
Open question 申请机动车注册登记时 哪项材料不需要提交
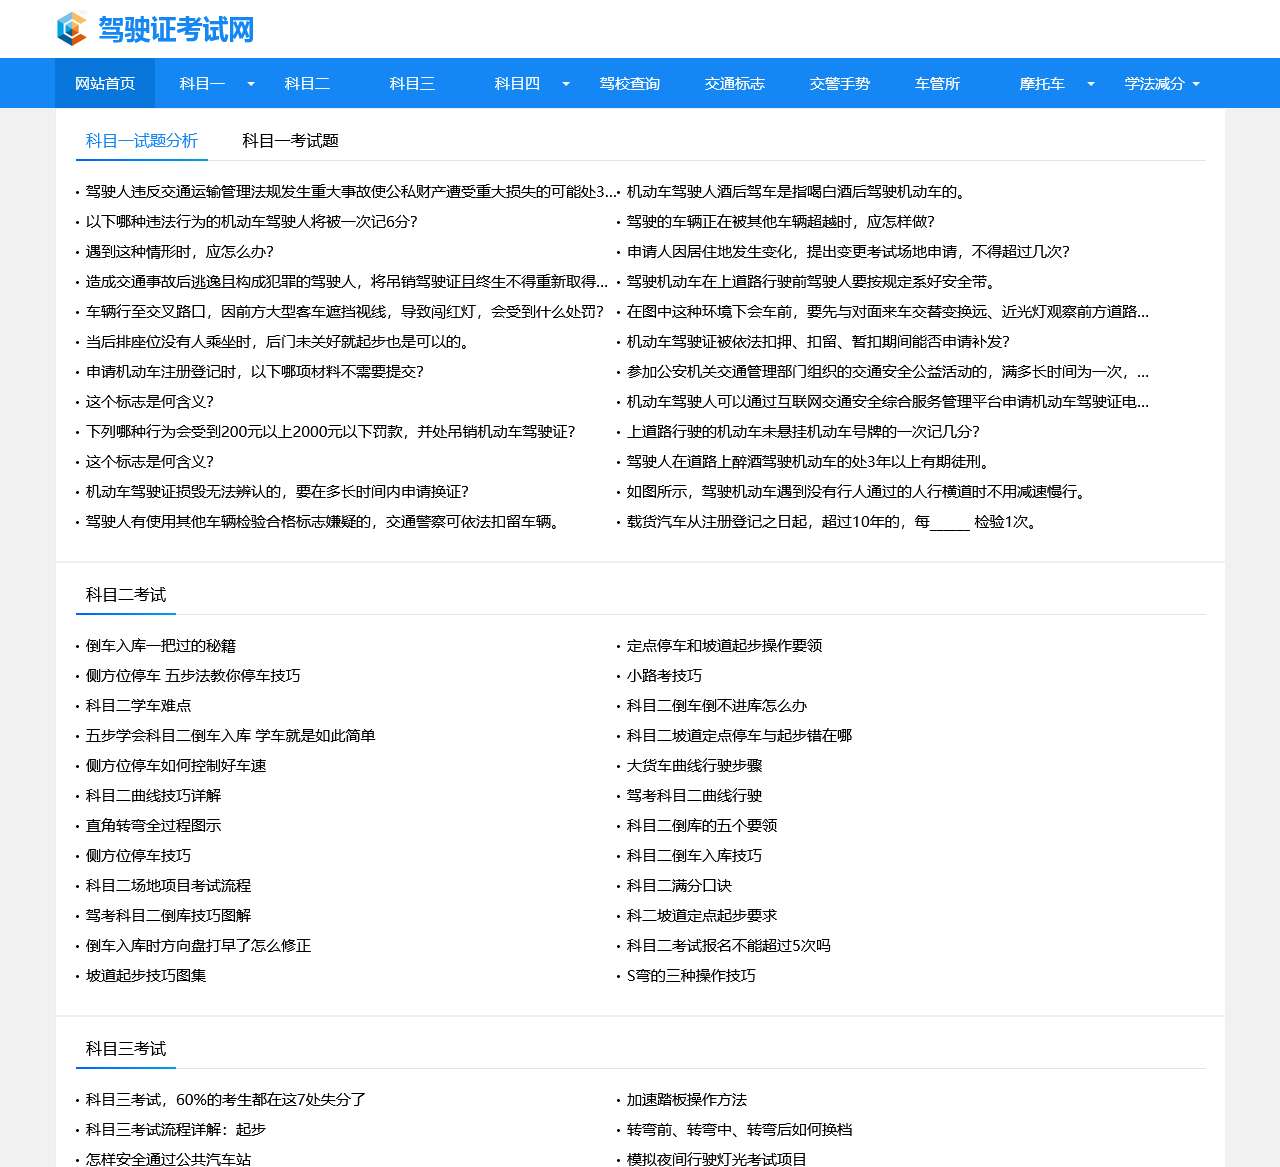pos(255,372)
